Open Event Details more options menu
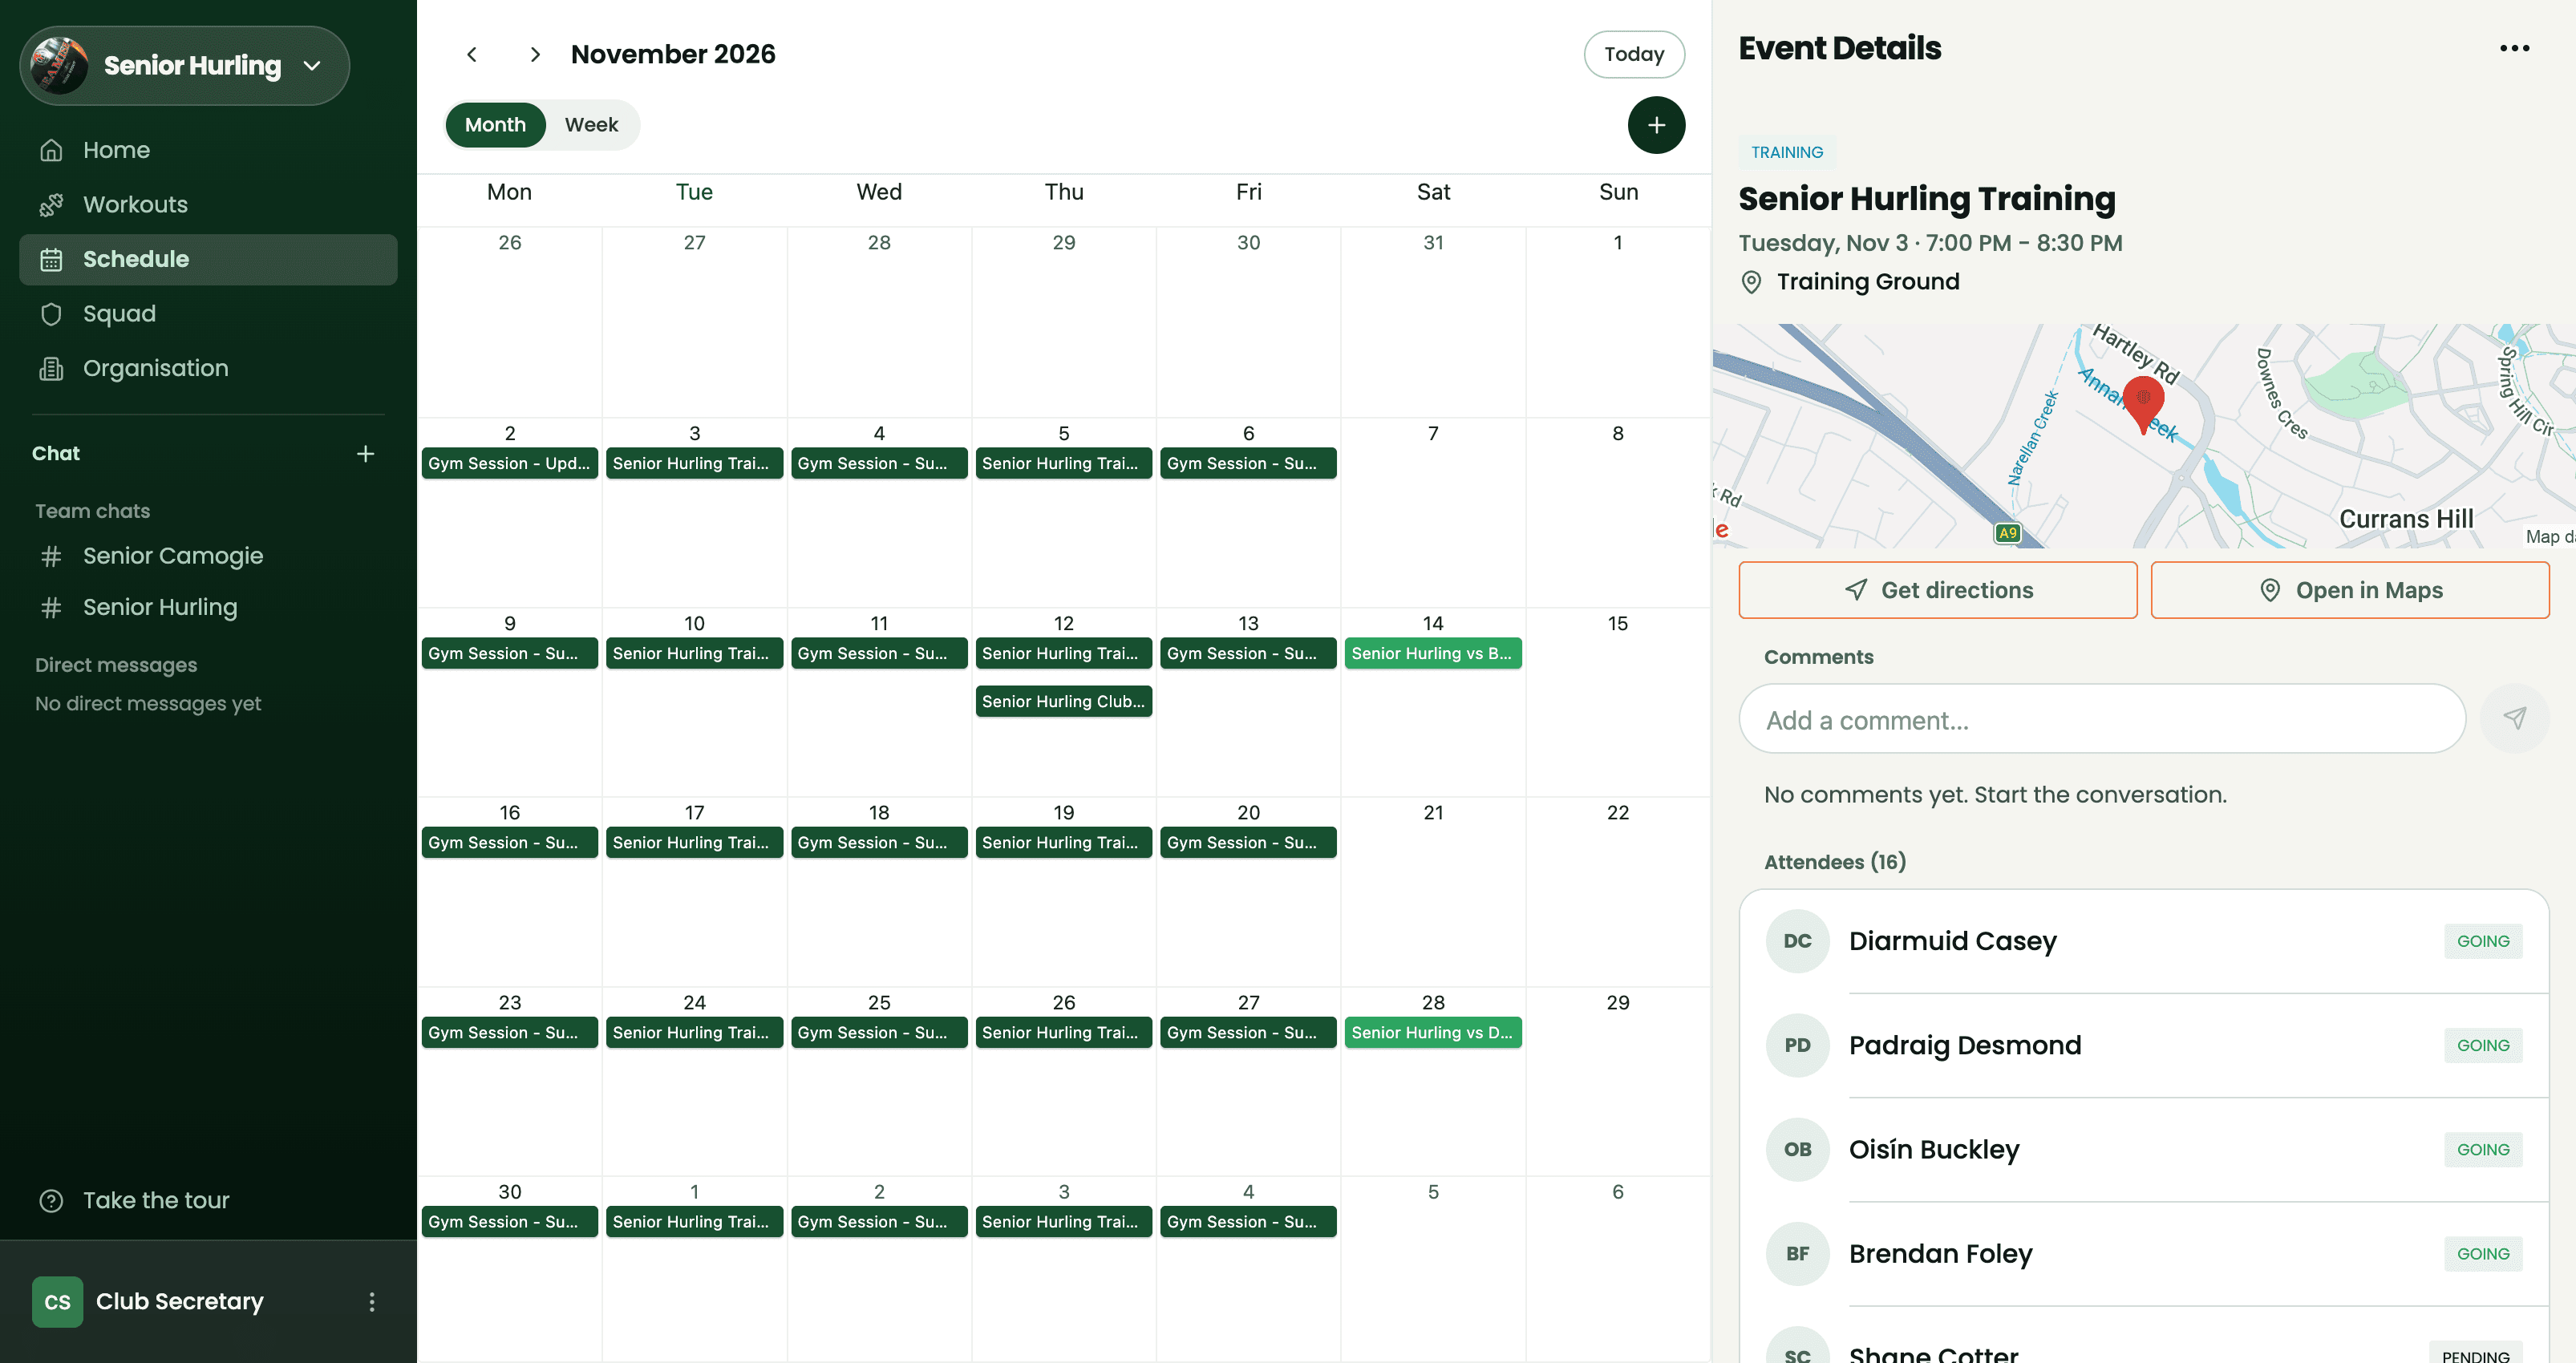 click(2514, 48)
